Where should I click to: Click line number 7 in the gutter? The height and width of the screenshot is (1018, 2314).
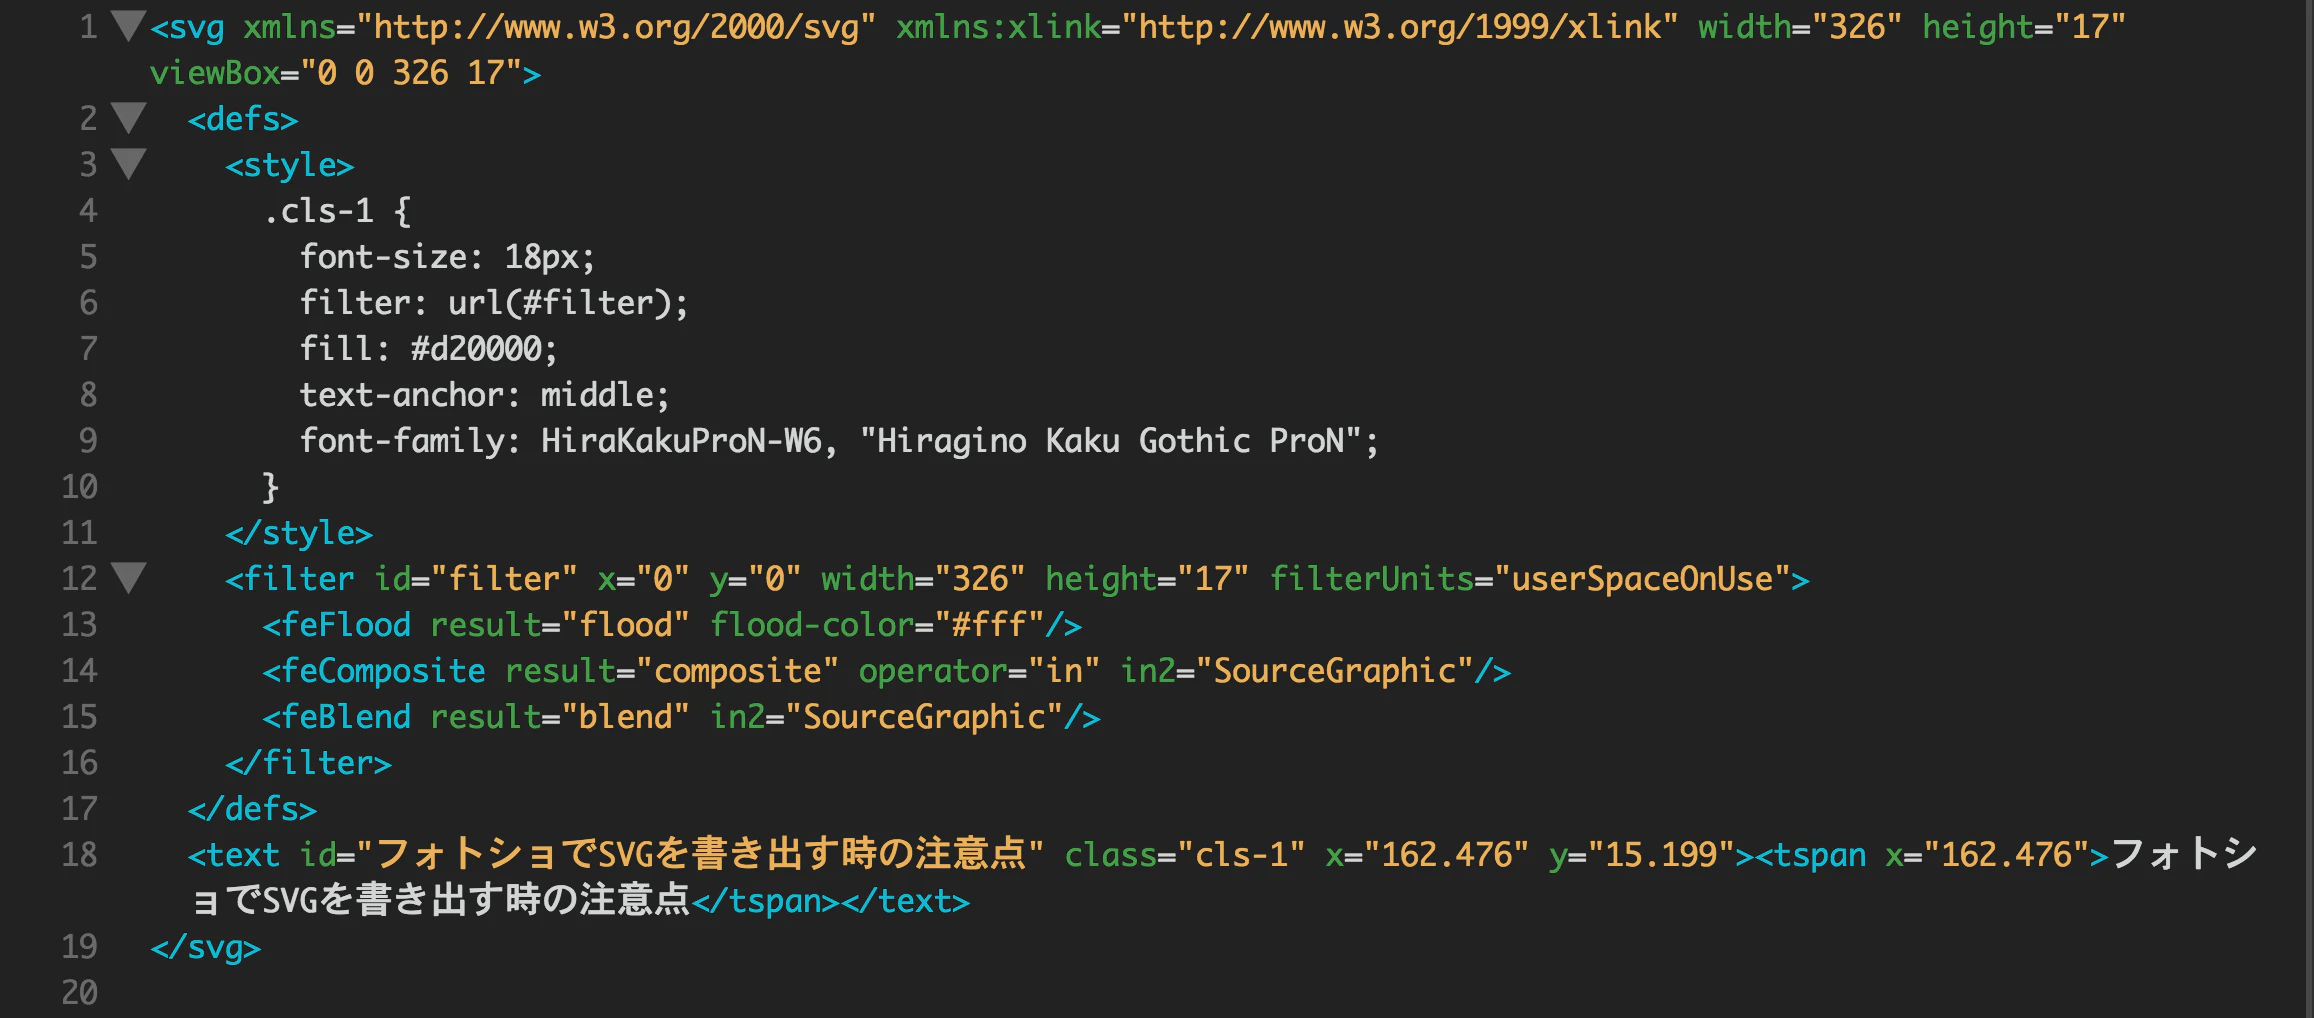89,349
